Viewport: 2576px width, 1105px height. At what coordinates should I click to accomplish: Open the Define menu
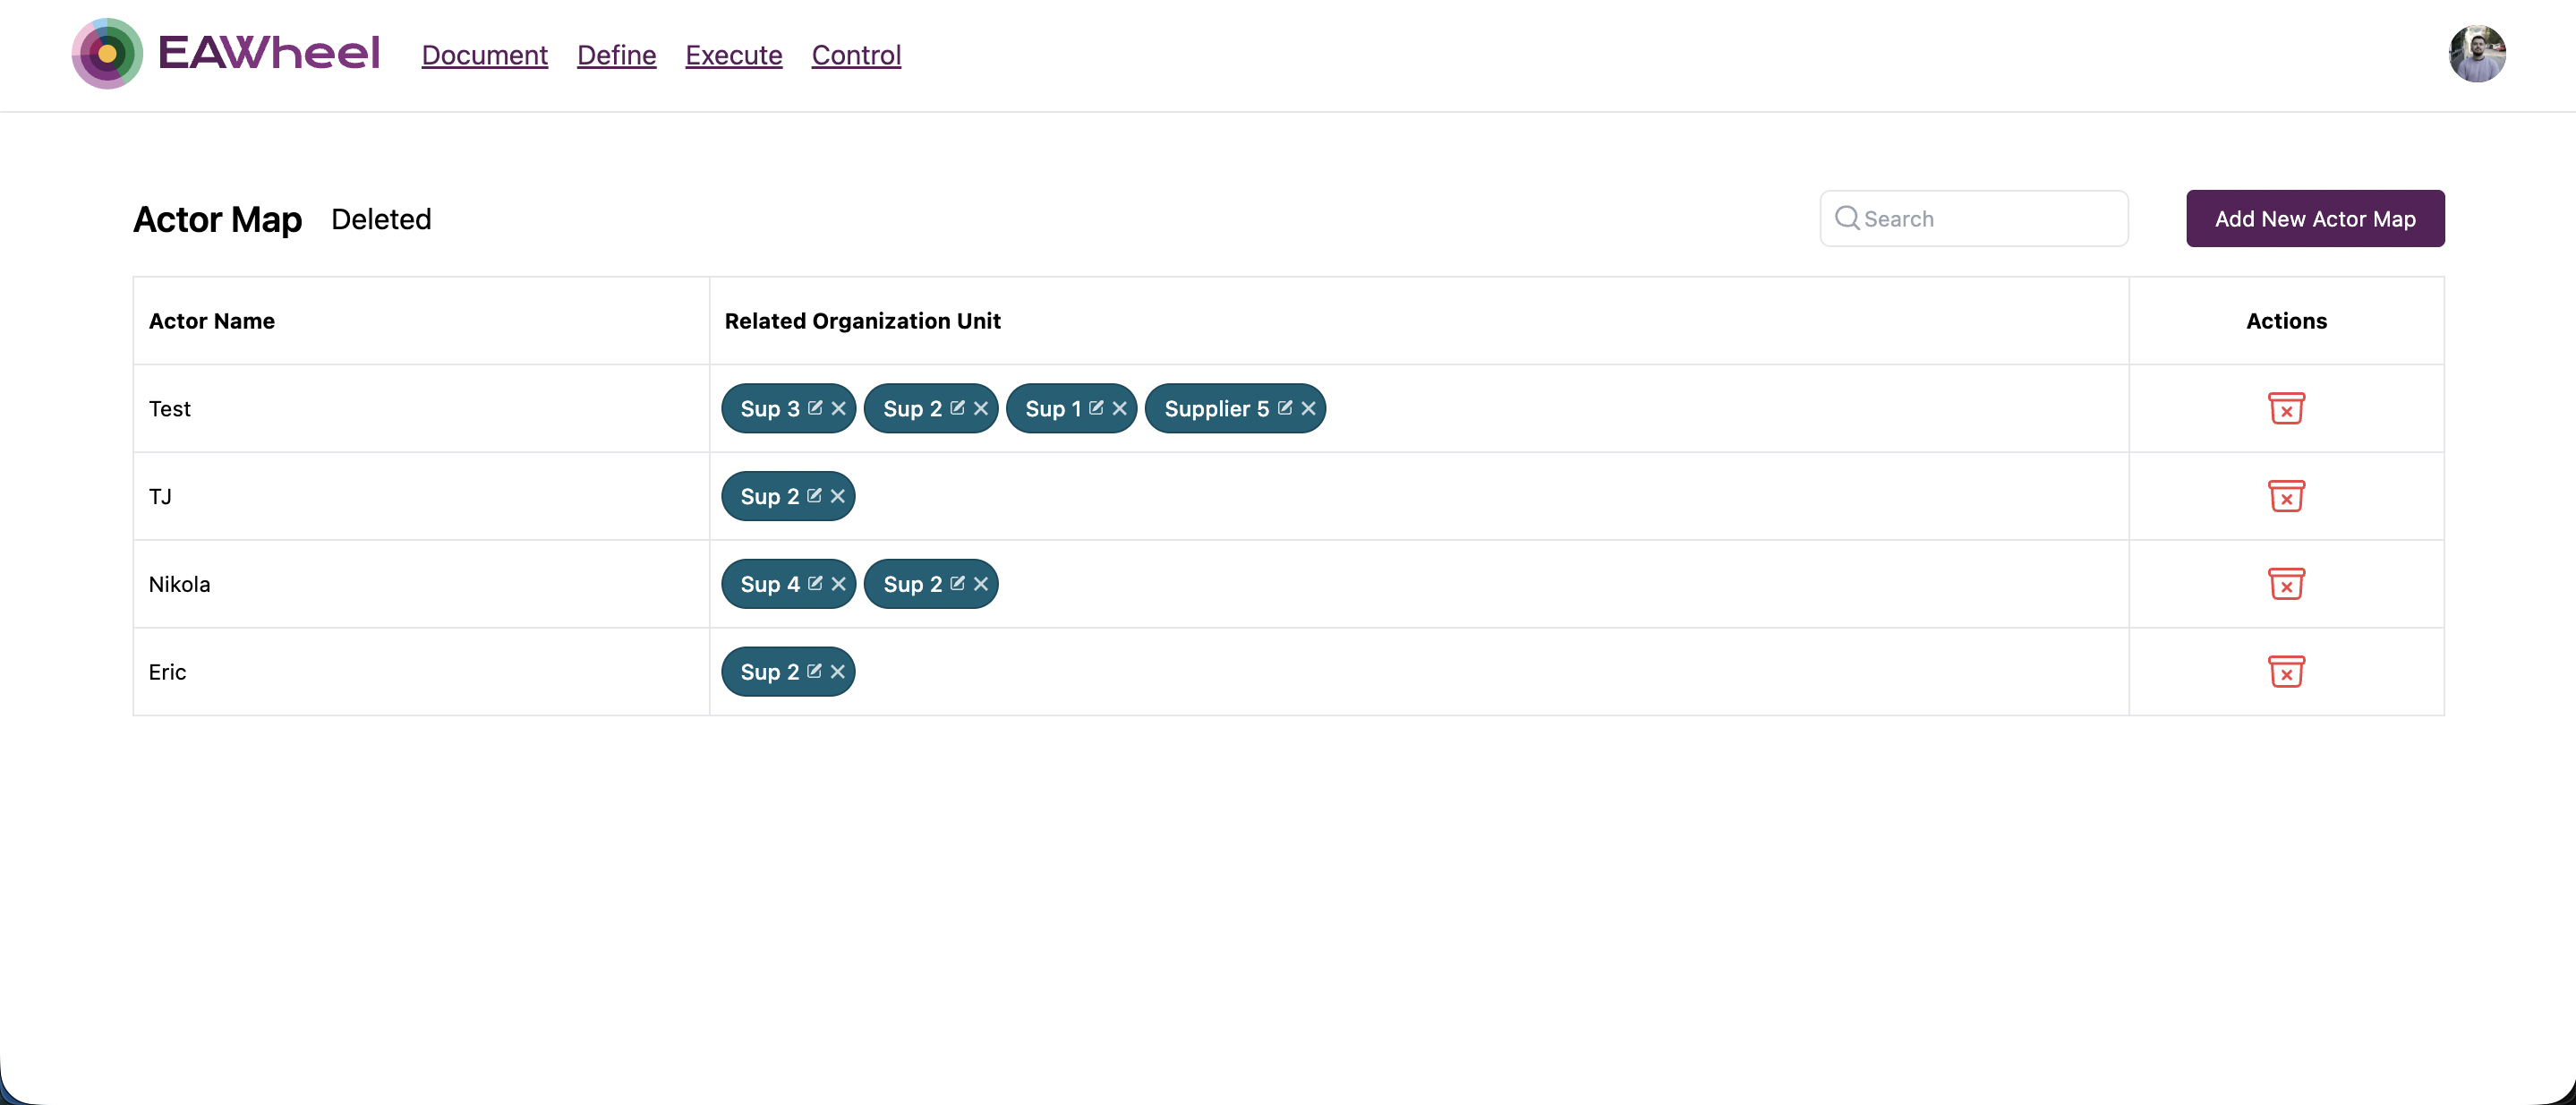pyautogui.click(x=616, y=55)
